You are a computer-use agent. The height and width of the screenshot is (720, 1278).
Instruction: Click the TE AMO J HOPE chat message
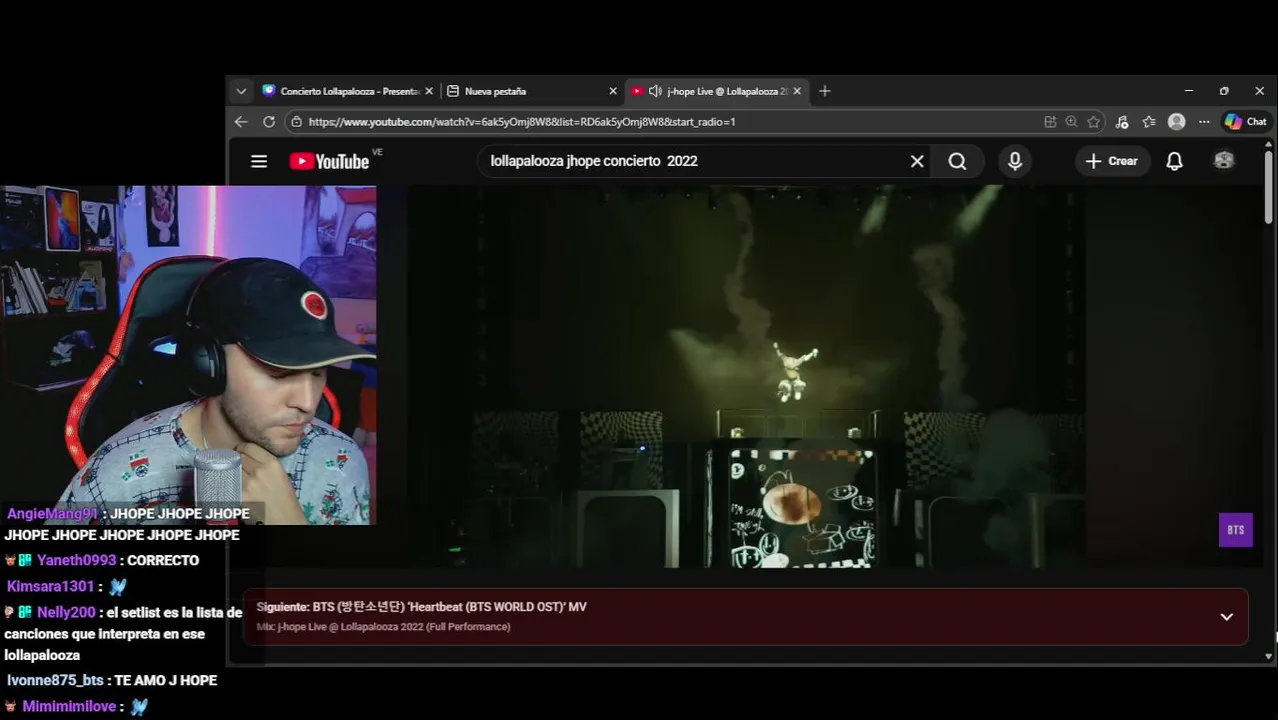tap(165, 681)
